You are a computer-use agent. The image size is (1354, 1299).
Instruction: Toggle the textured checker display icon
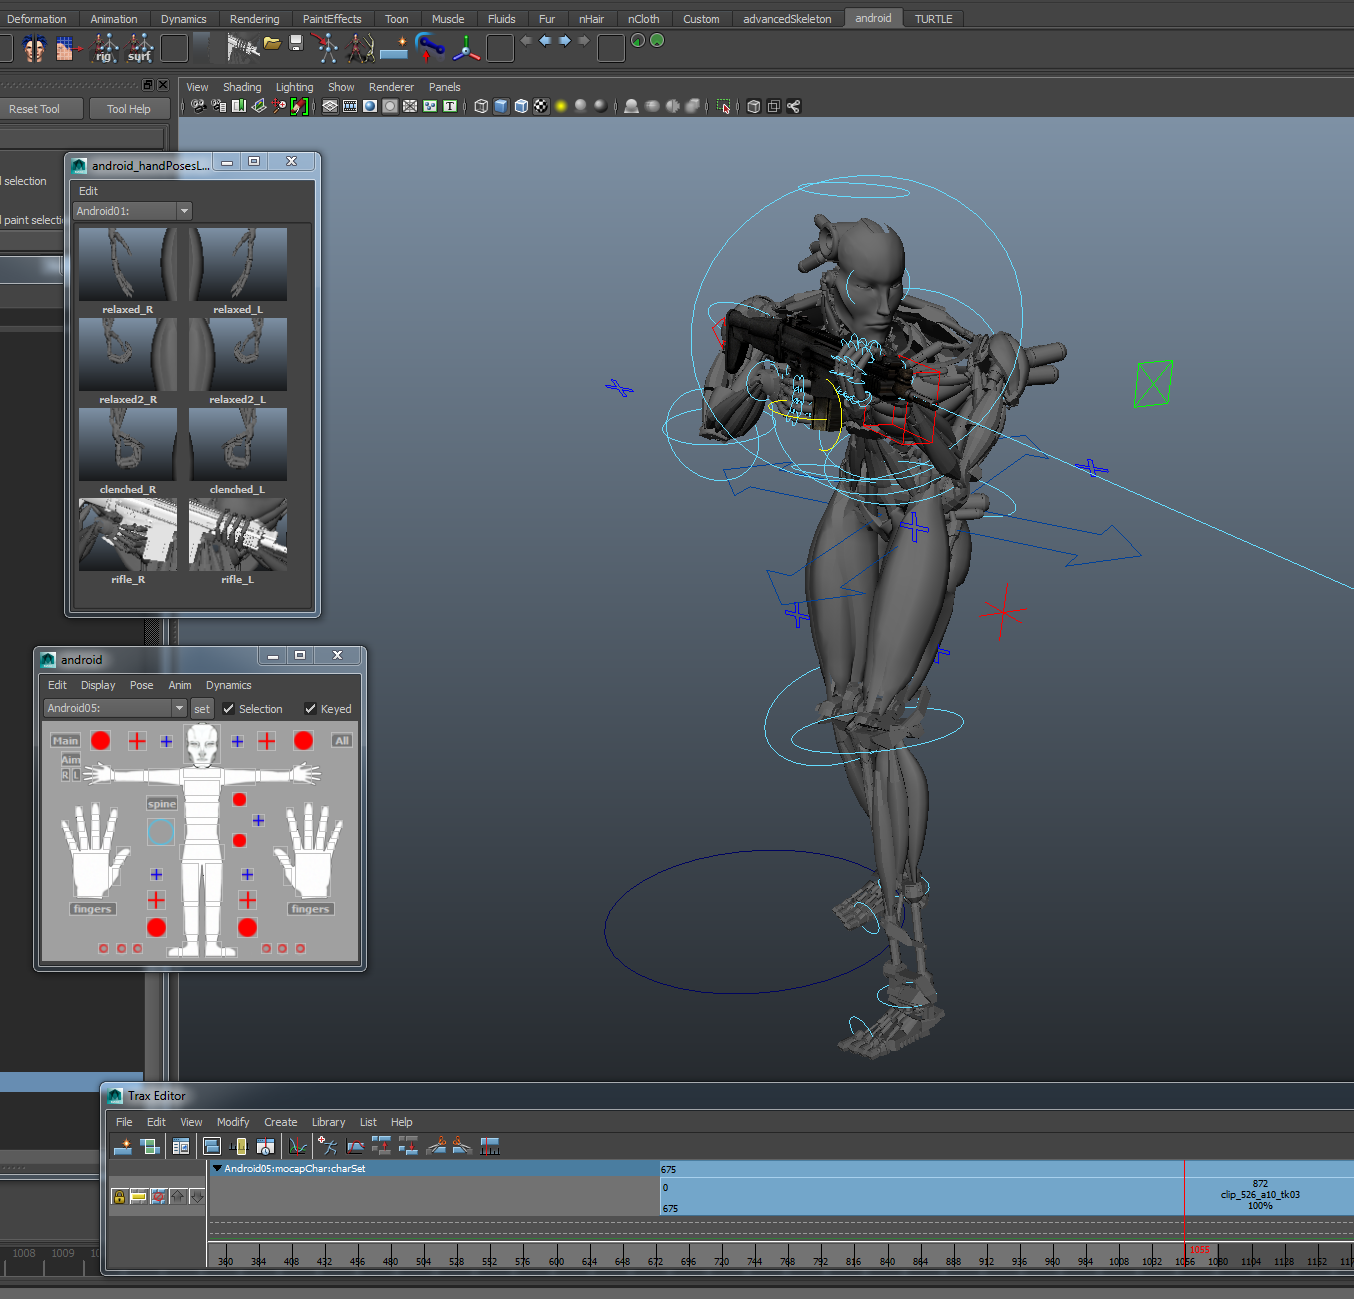[x=541, y=106]
